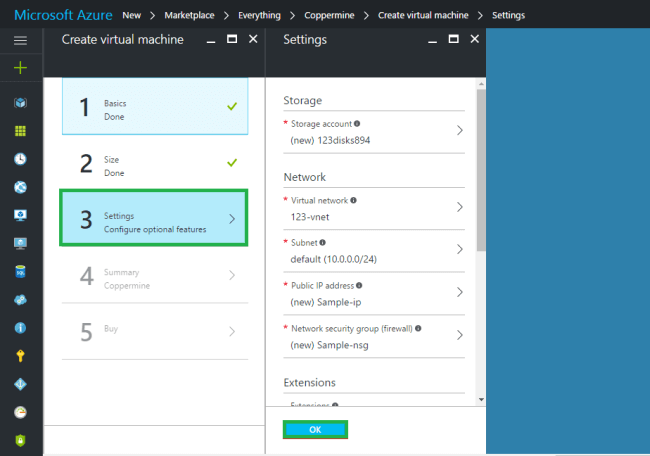Go to Create virtual machine breadcrumb
650x456 pixels.
tap(423, 15)
